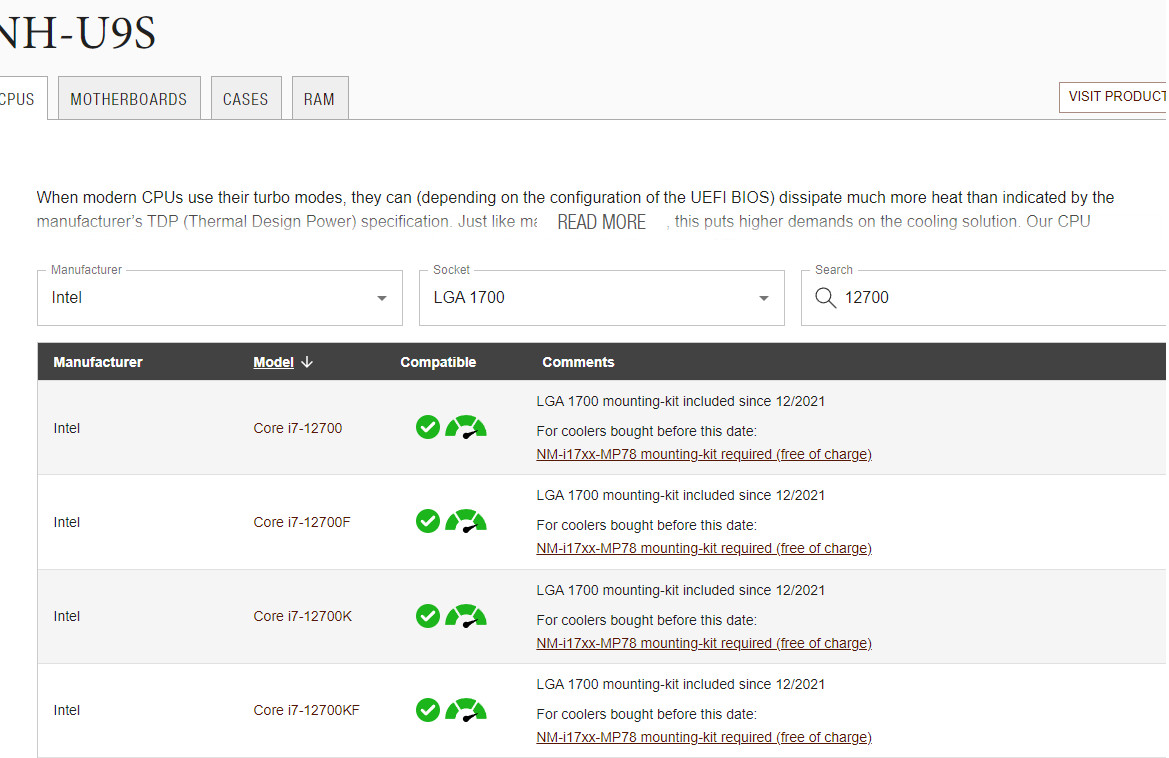Switch to the Cases tab
The height and width of the screenshot is (758, 1169).
246,99
